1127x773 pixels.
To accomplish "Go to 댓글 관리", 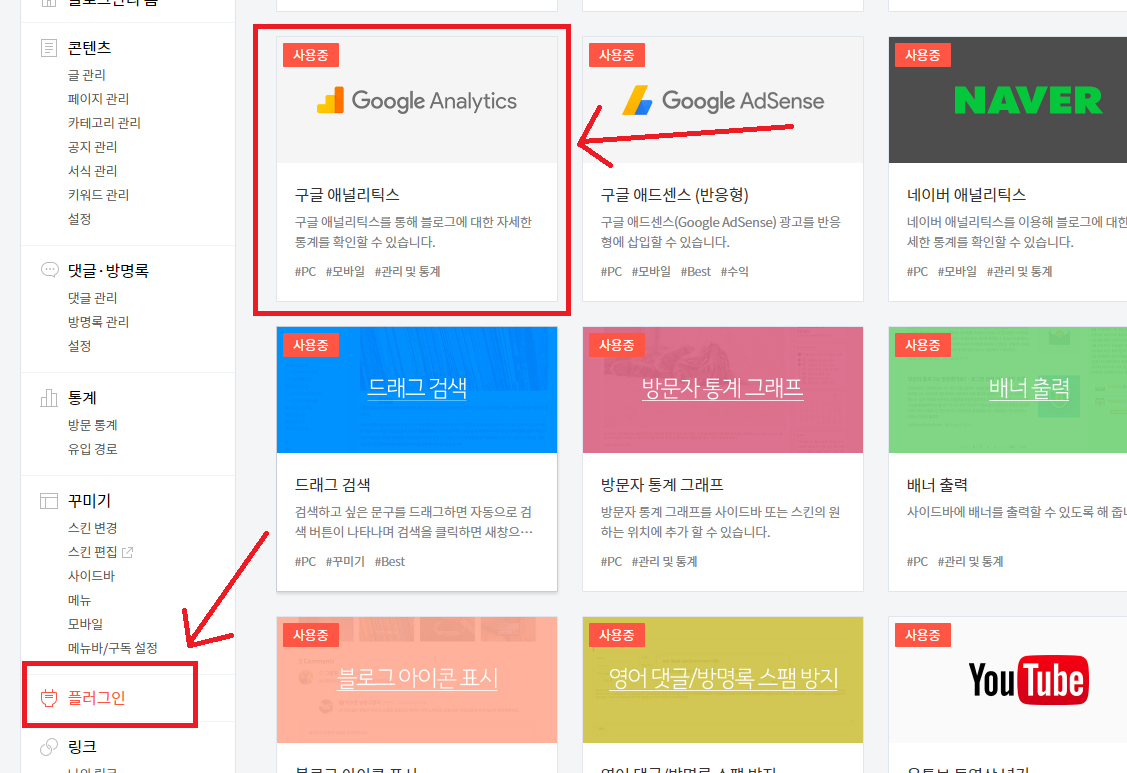I will pyautogui.click(x=92, y=298).
